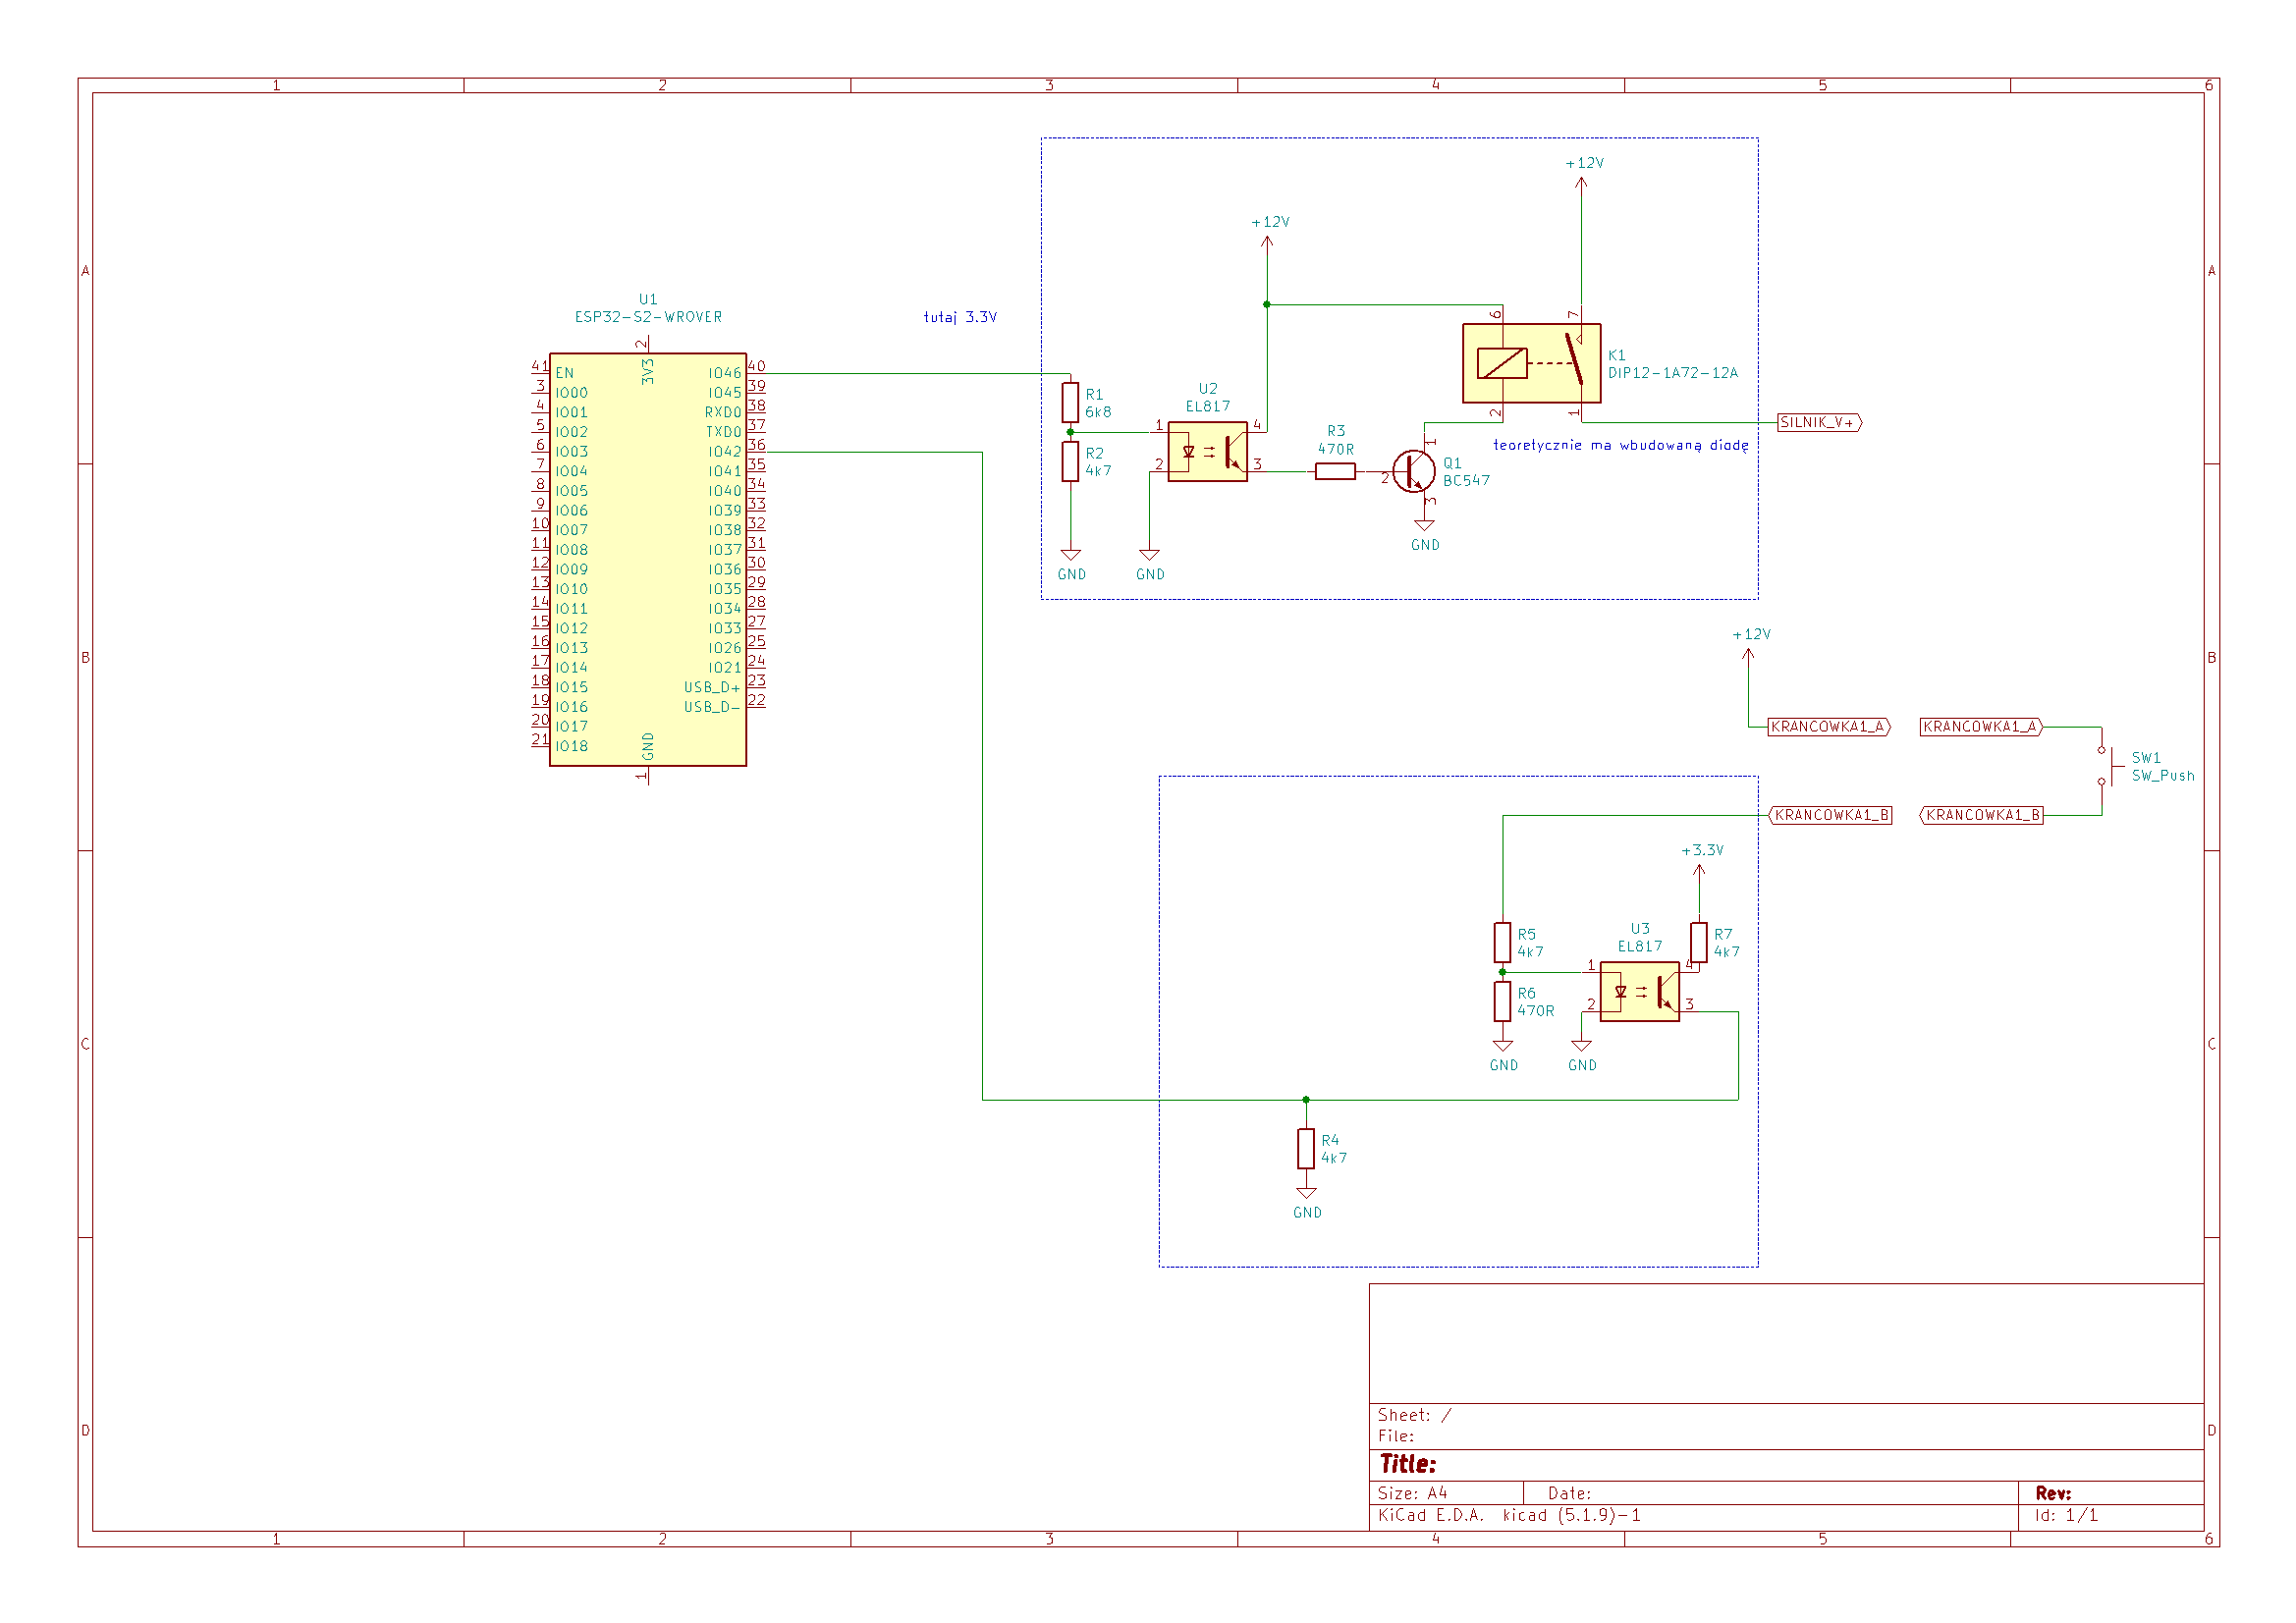Click the USB_D+ pin label on U1
This screenshot has height=1623, width=2296.
point(712,687)
